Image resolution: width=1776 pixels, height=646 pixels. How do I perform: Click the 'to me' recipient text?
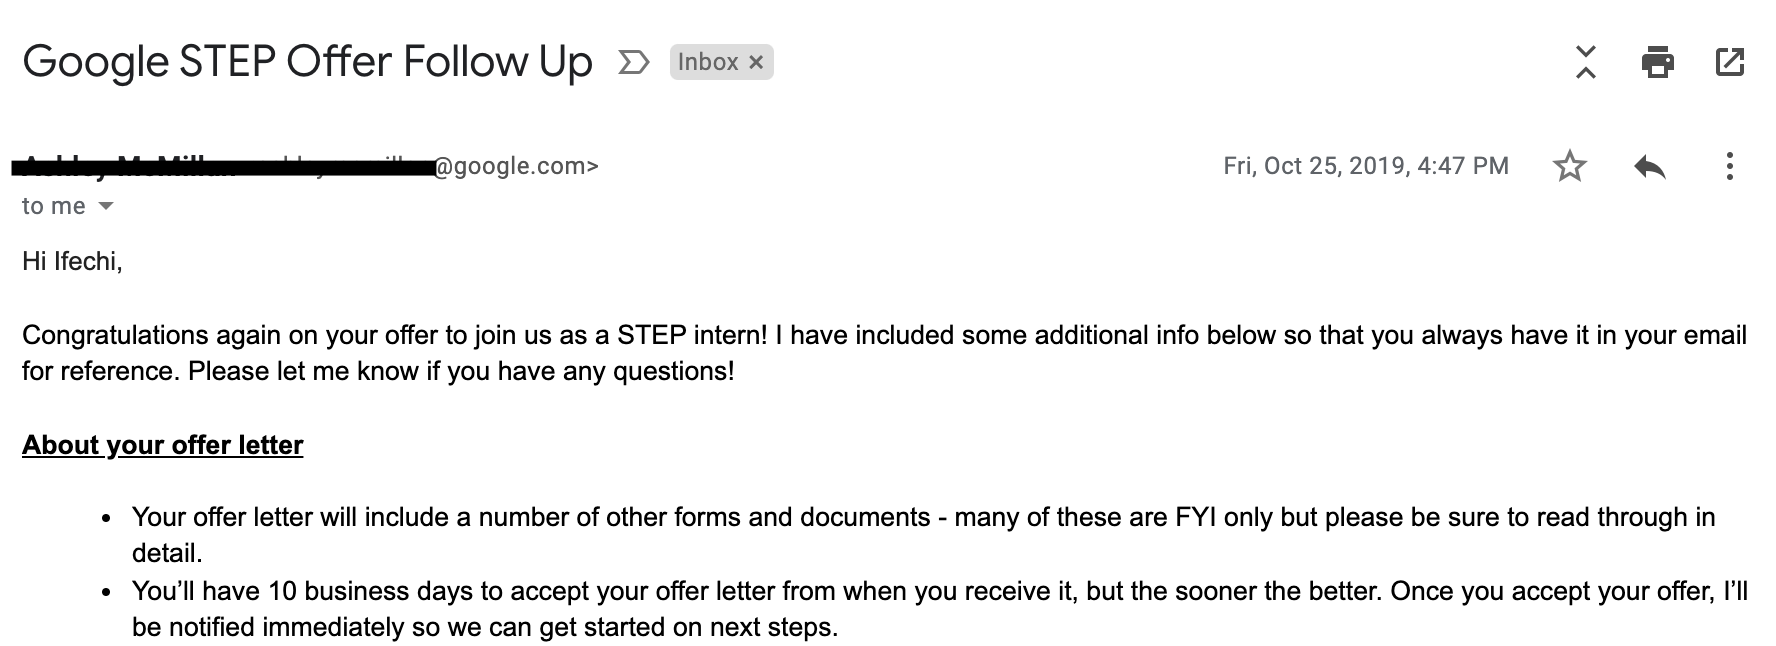click(54, 206)
